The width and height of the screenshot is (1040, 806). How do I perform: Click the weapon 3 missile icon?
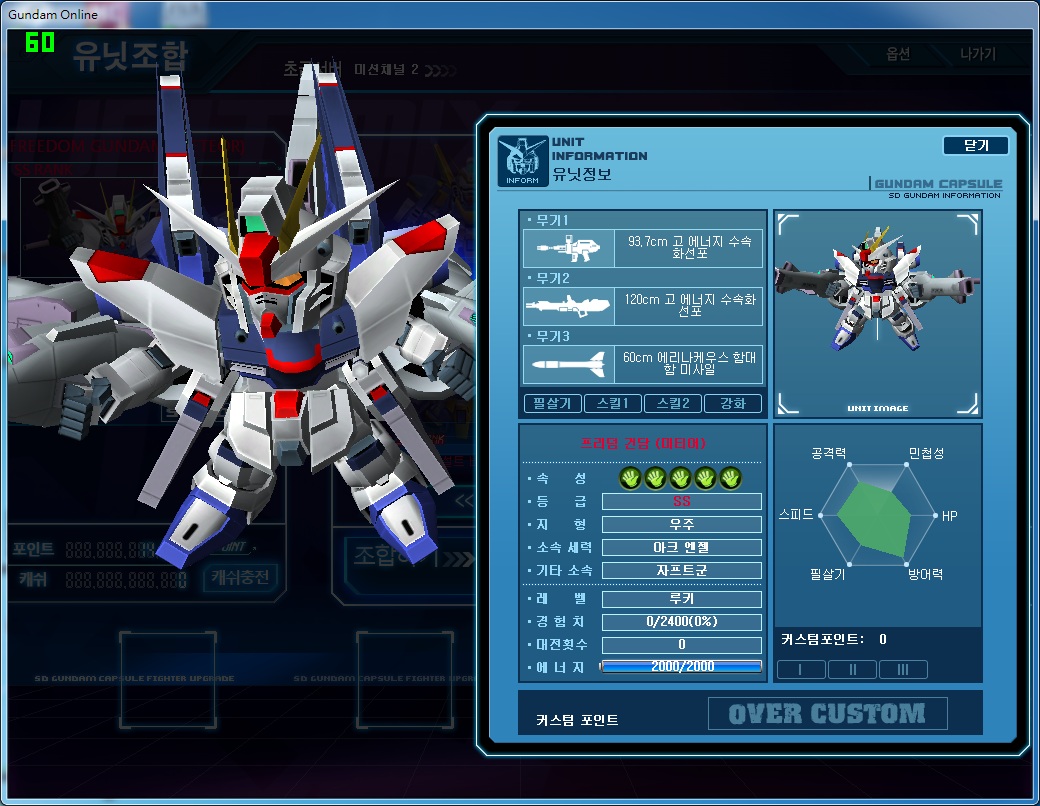point(568,364)
